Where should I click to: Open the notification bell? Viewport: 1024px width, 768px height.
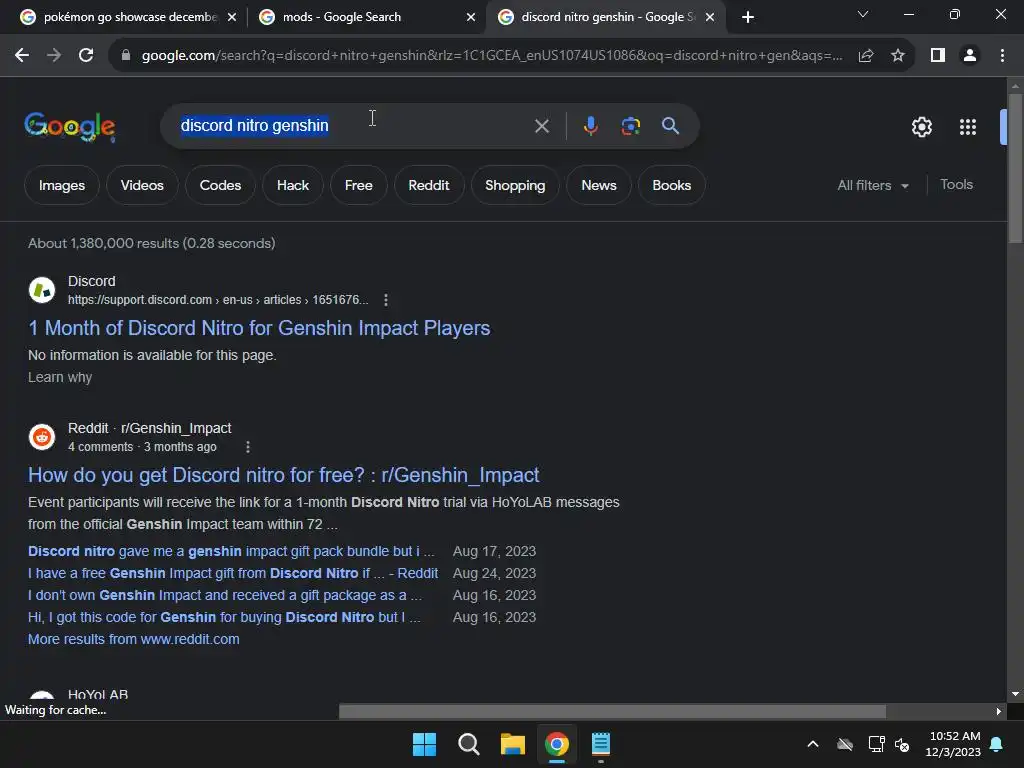[x=997, y=744]
